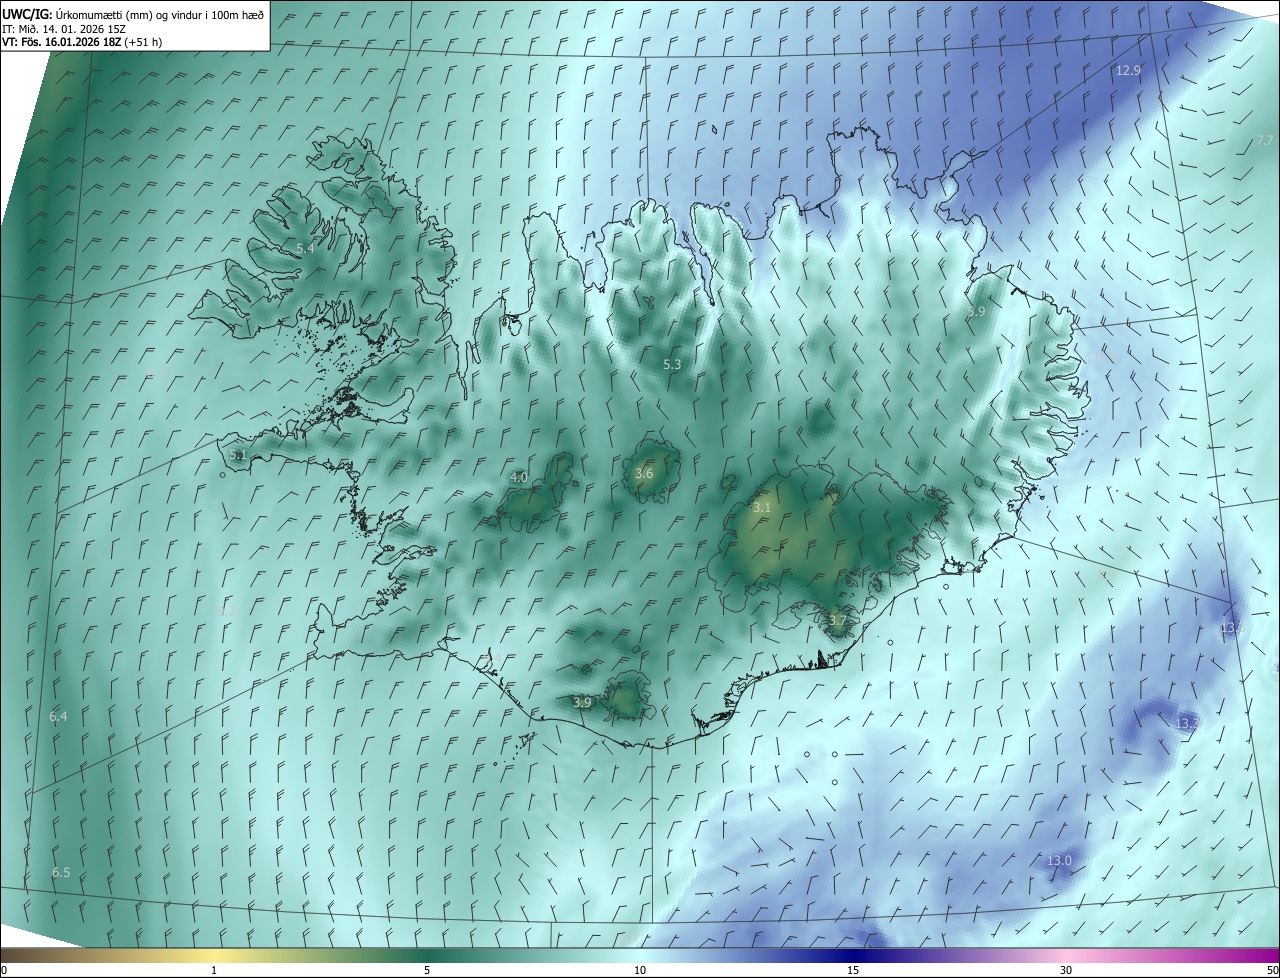Click the 50 tick on the color scale
The image size is (1280, 978).
[1272, 971]
